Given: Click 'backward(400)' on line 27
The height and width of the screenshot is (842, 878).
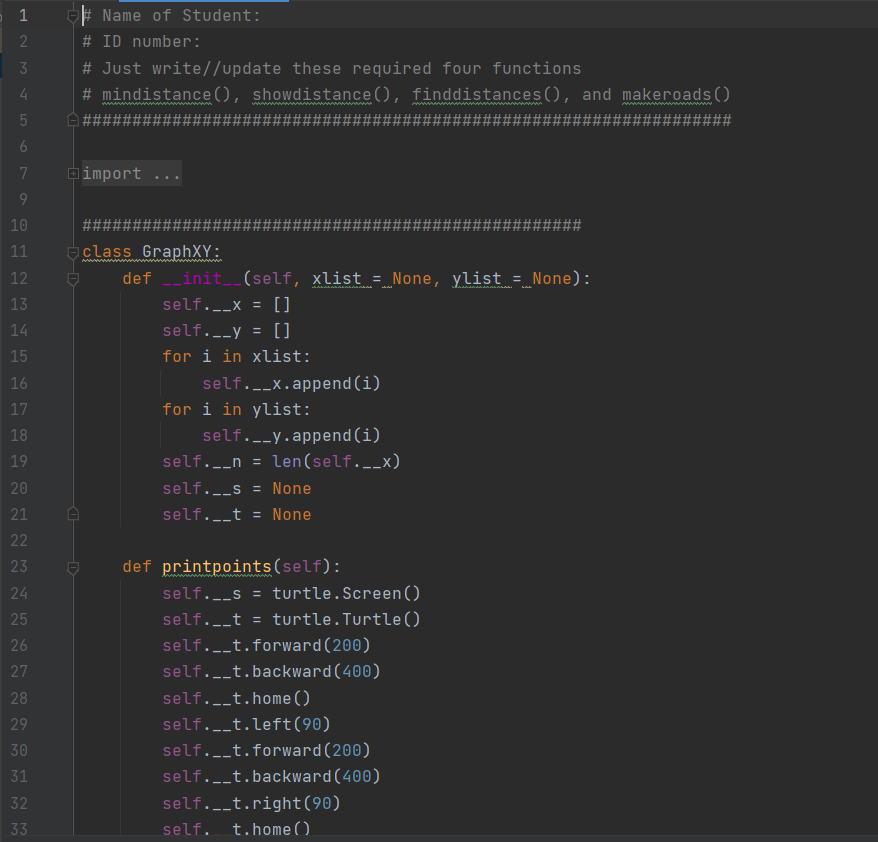Looking at the screenshot, I should [x=316, y=671].
